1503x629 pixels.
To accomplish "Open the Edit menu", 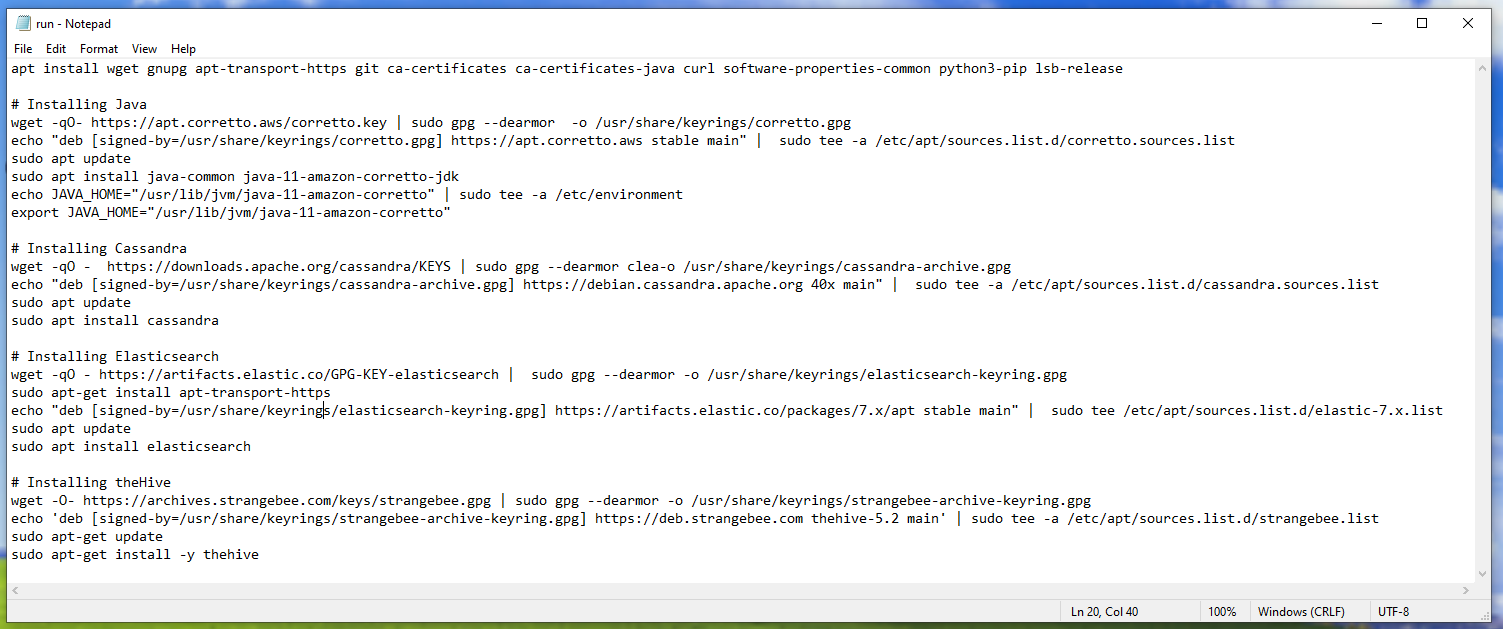I will coord(56,48).
